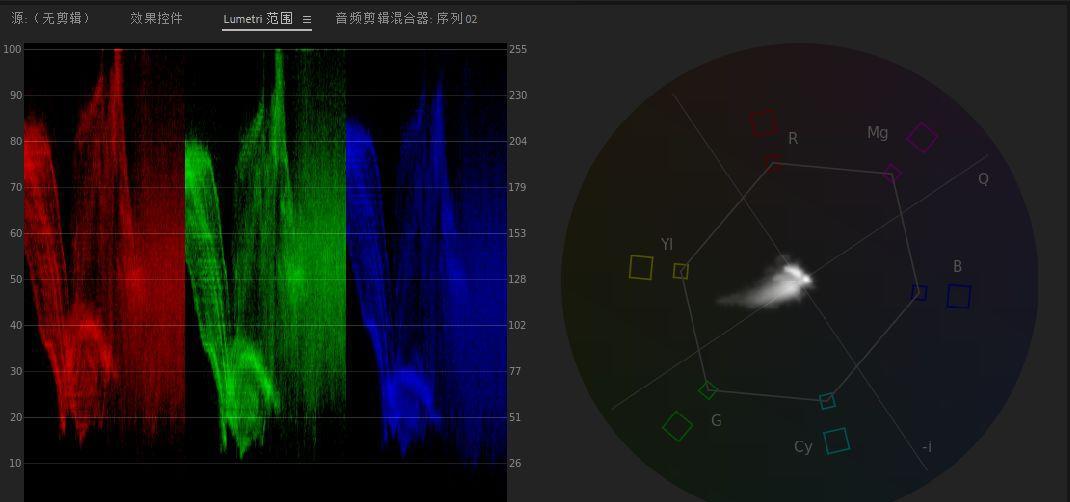Click the outer green target box
This screenshot has height=502, width=1070.
coord(678,426)
